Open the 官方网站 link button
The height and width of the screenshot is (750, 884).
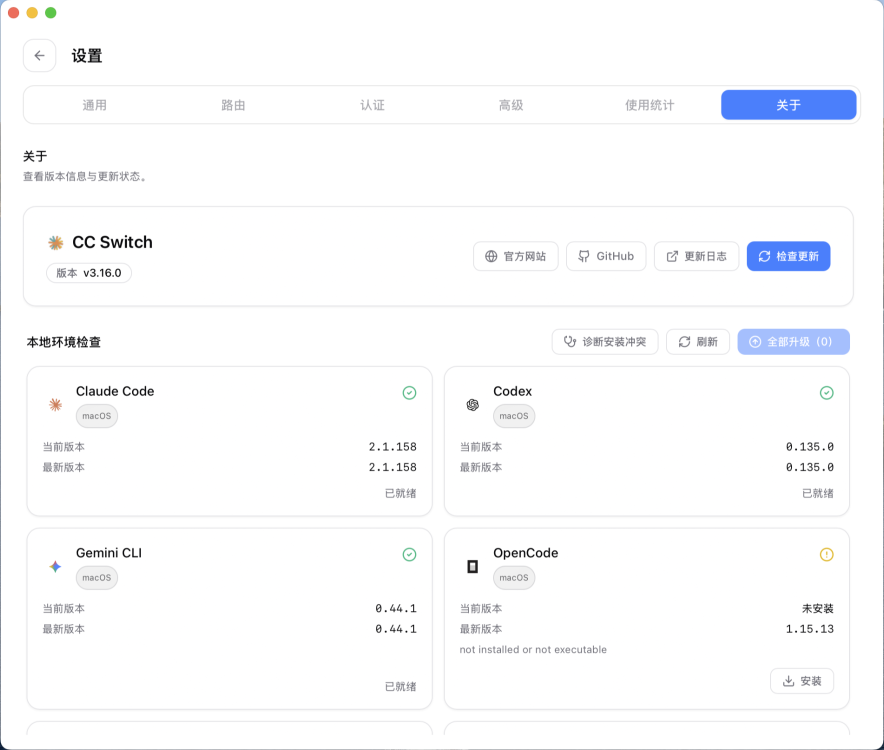516,256
